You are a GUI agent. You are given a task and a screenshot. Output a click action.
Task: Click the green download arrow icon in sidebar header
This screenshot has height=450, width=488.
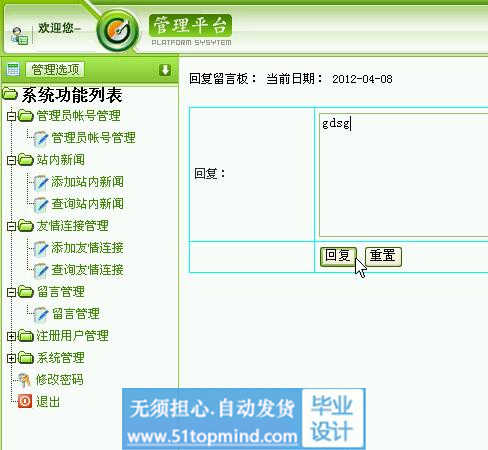tap(165, 70)
